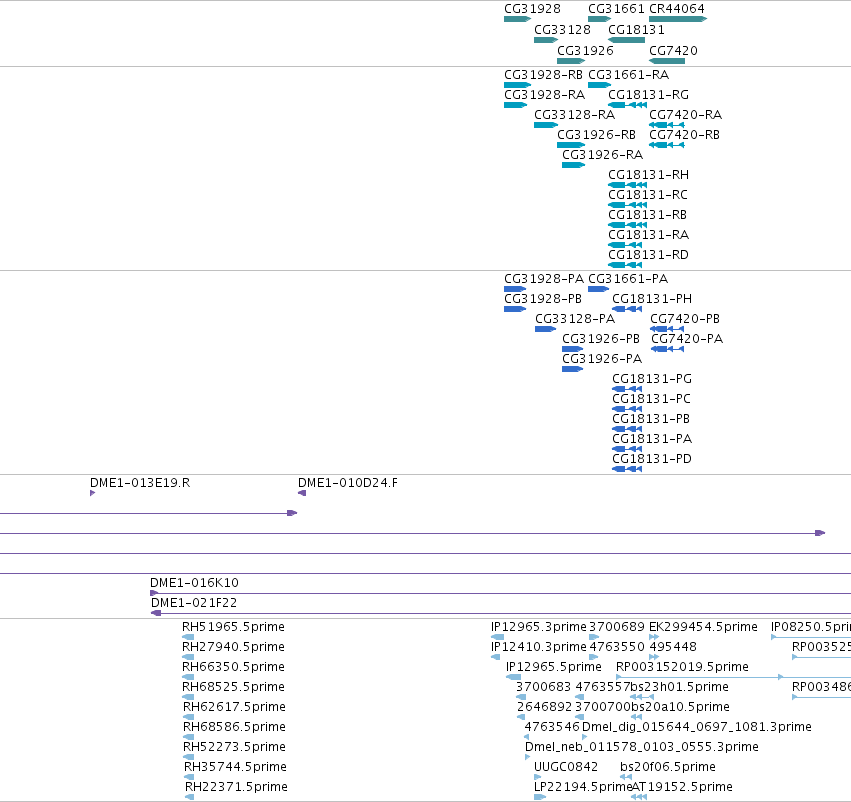Select protein CG33128-PA
The image size is (851, 802).
point(545,329)
